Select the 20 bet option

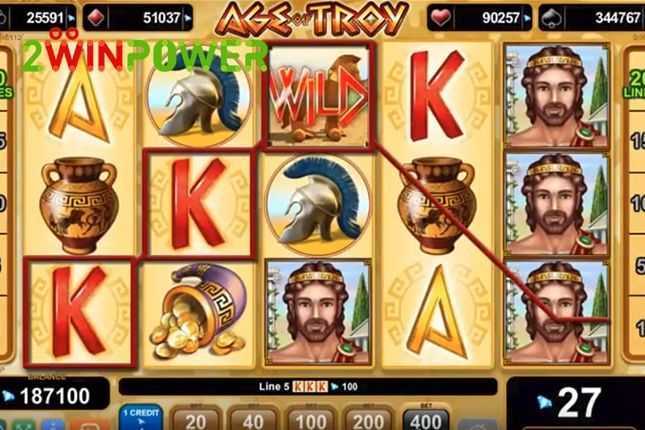195,419
